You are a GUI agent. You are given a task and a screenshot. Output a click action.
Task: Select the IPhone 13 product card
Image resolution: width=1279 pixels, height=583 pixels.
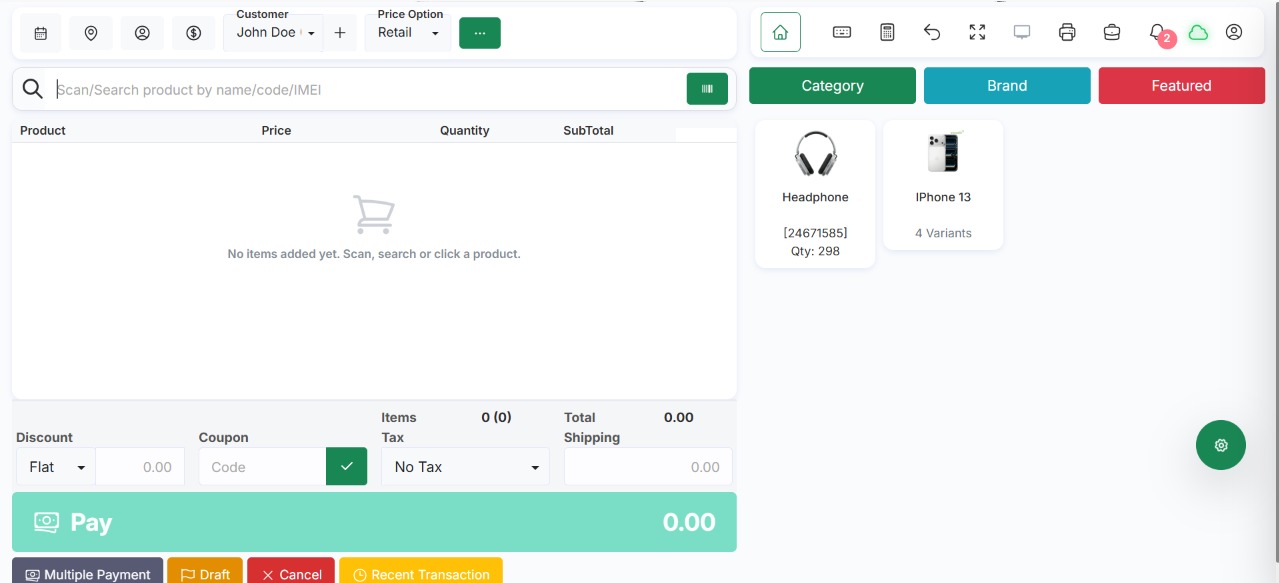[x=943, y=185]
